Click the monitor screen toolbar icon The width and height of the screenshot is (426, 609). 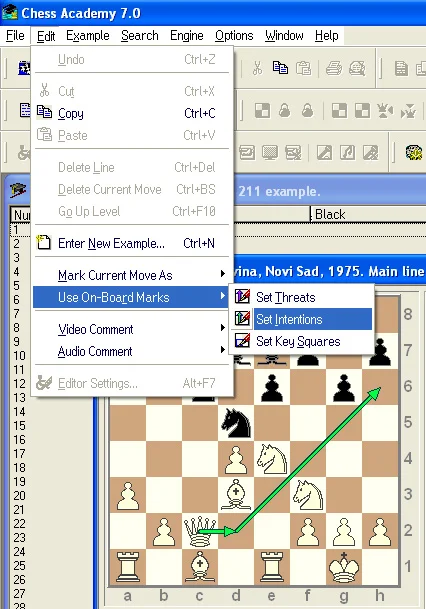(270, 153)
